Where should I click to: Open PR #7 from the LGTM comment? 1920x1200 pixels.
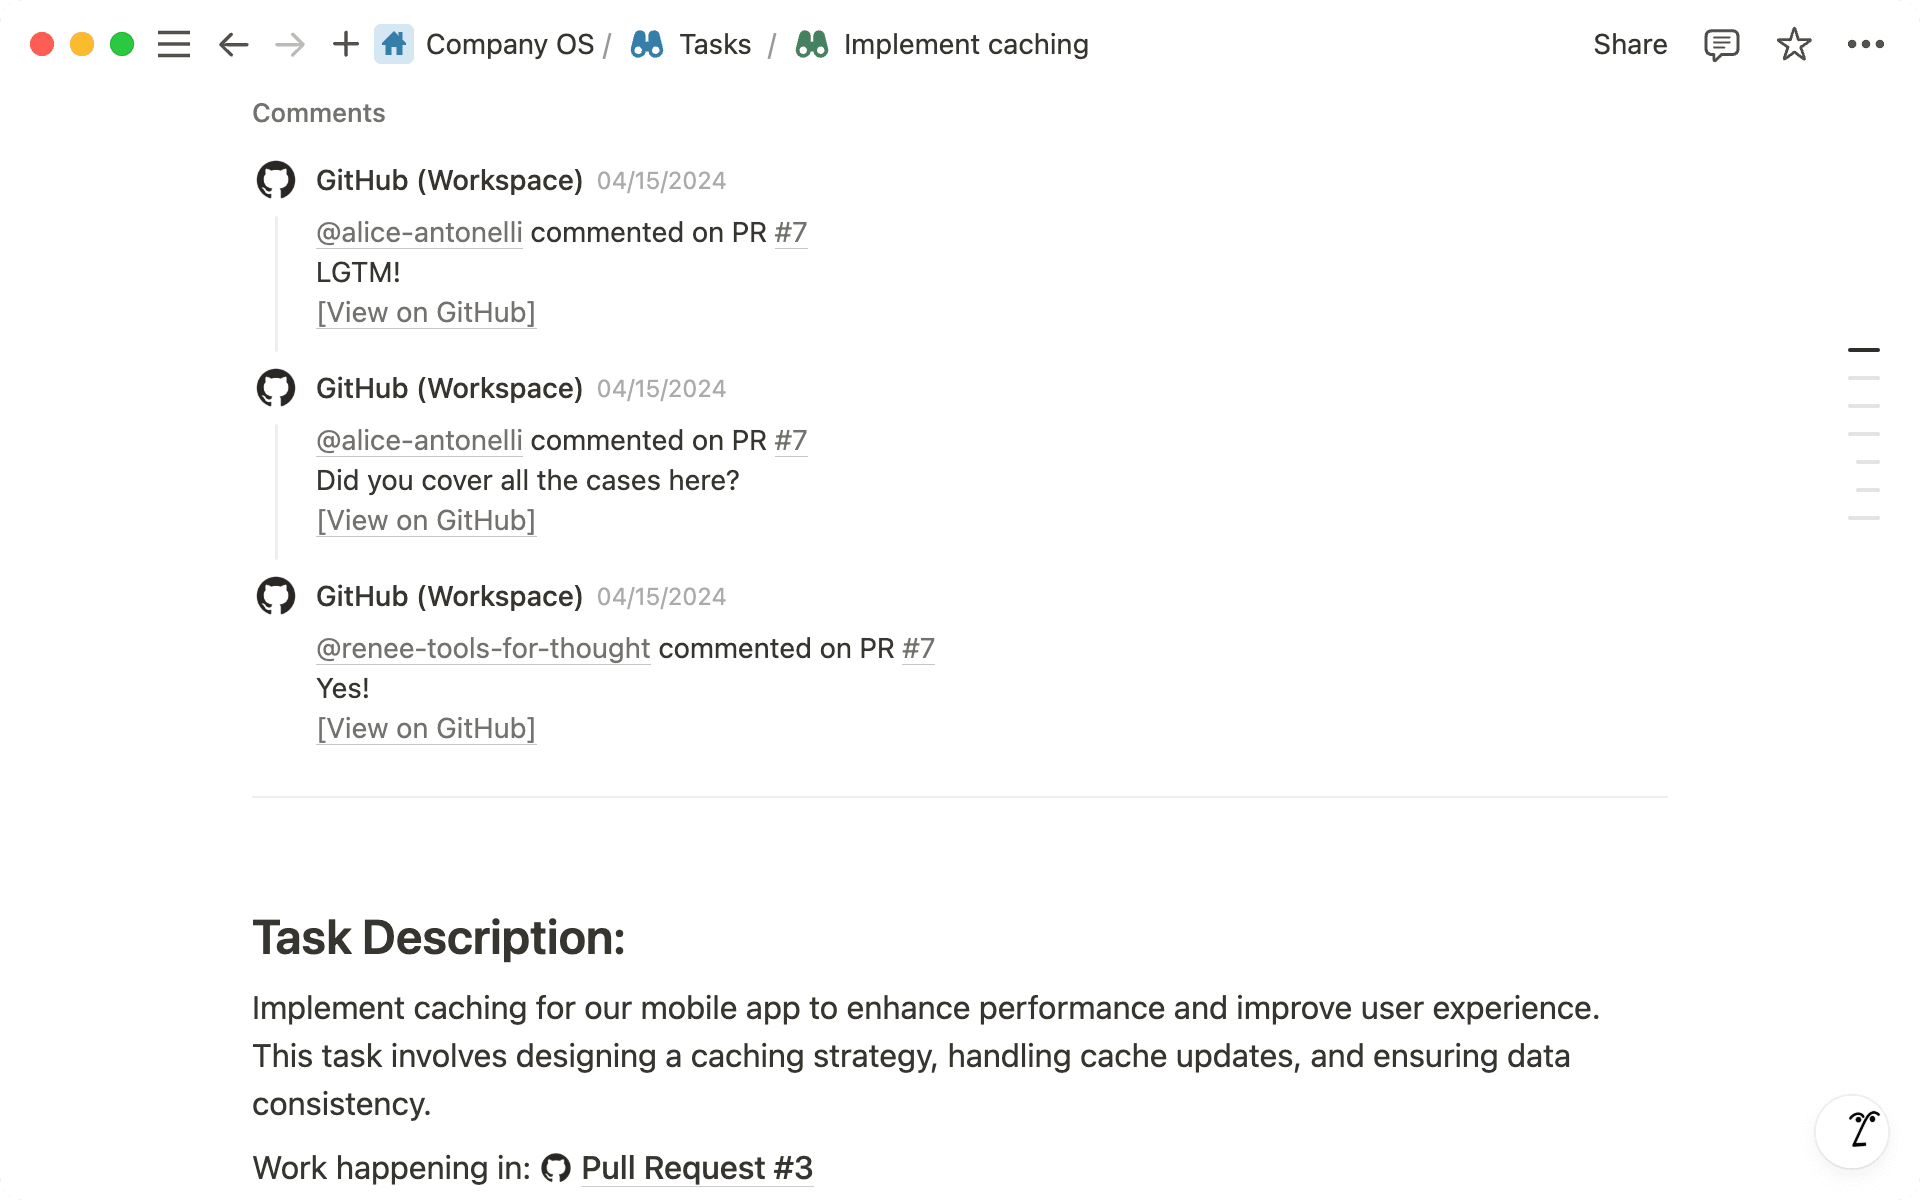(x=790, y=232)
